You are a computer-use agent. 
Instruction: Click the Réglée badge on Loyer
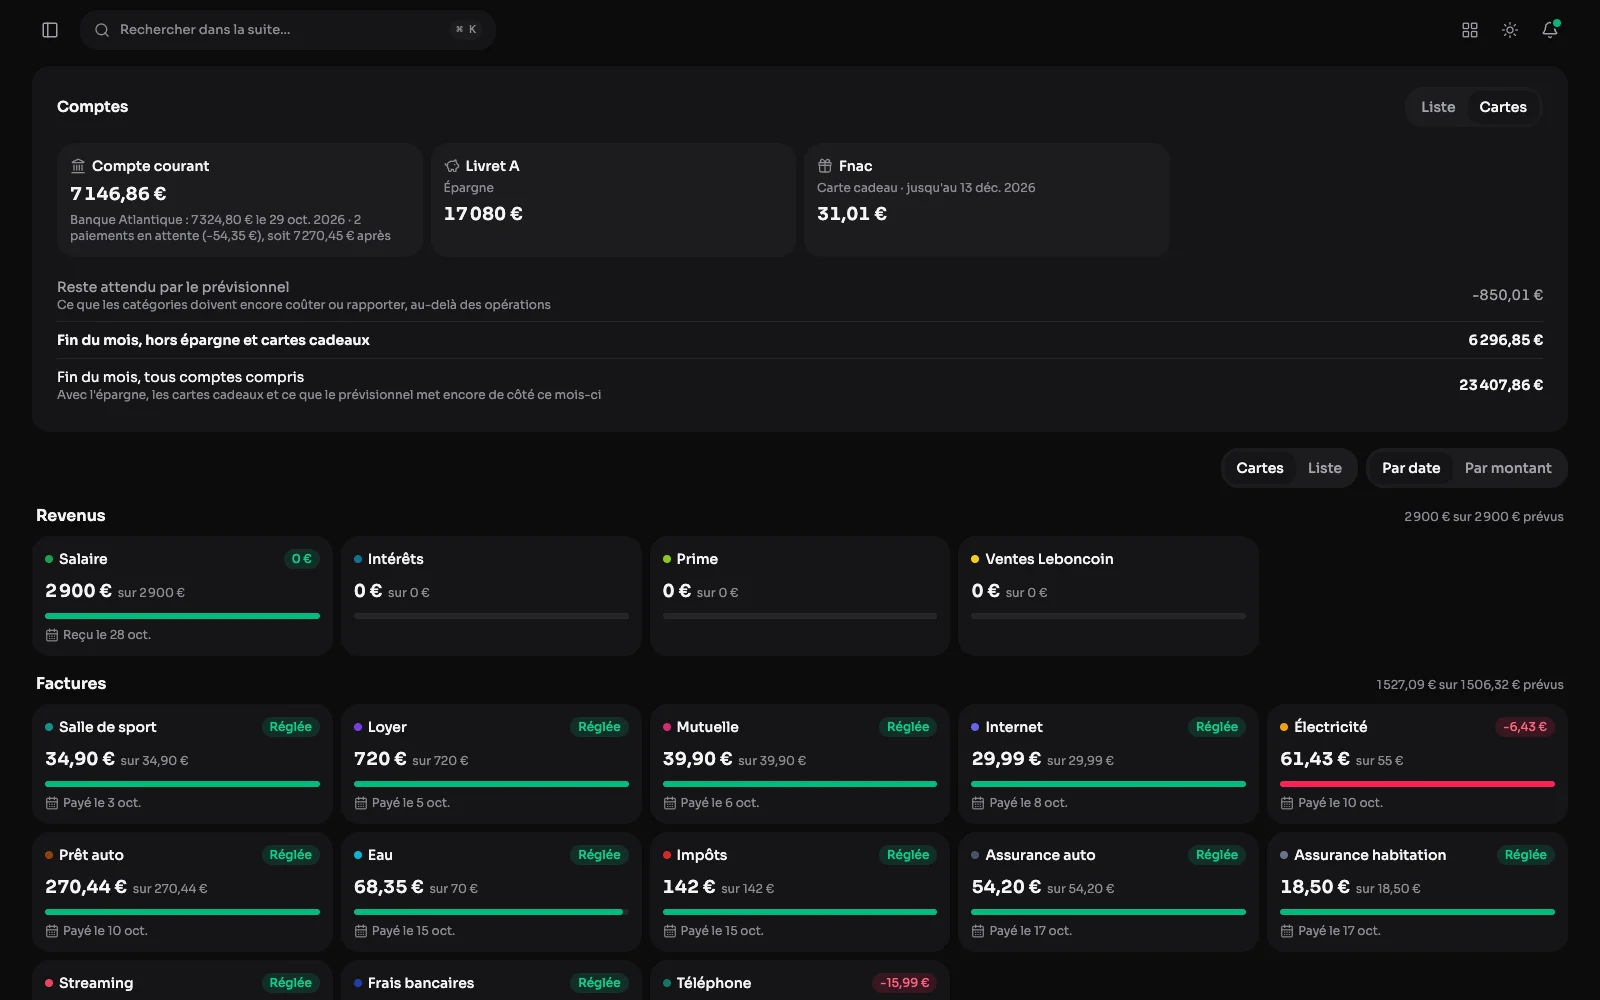click(x=599, y=727)
